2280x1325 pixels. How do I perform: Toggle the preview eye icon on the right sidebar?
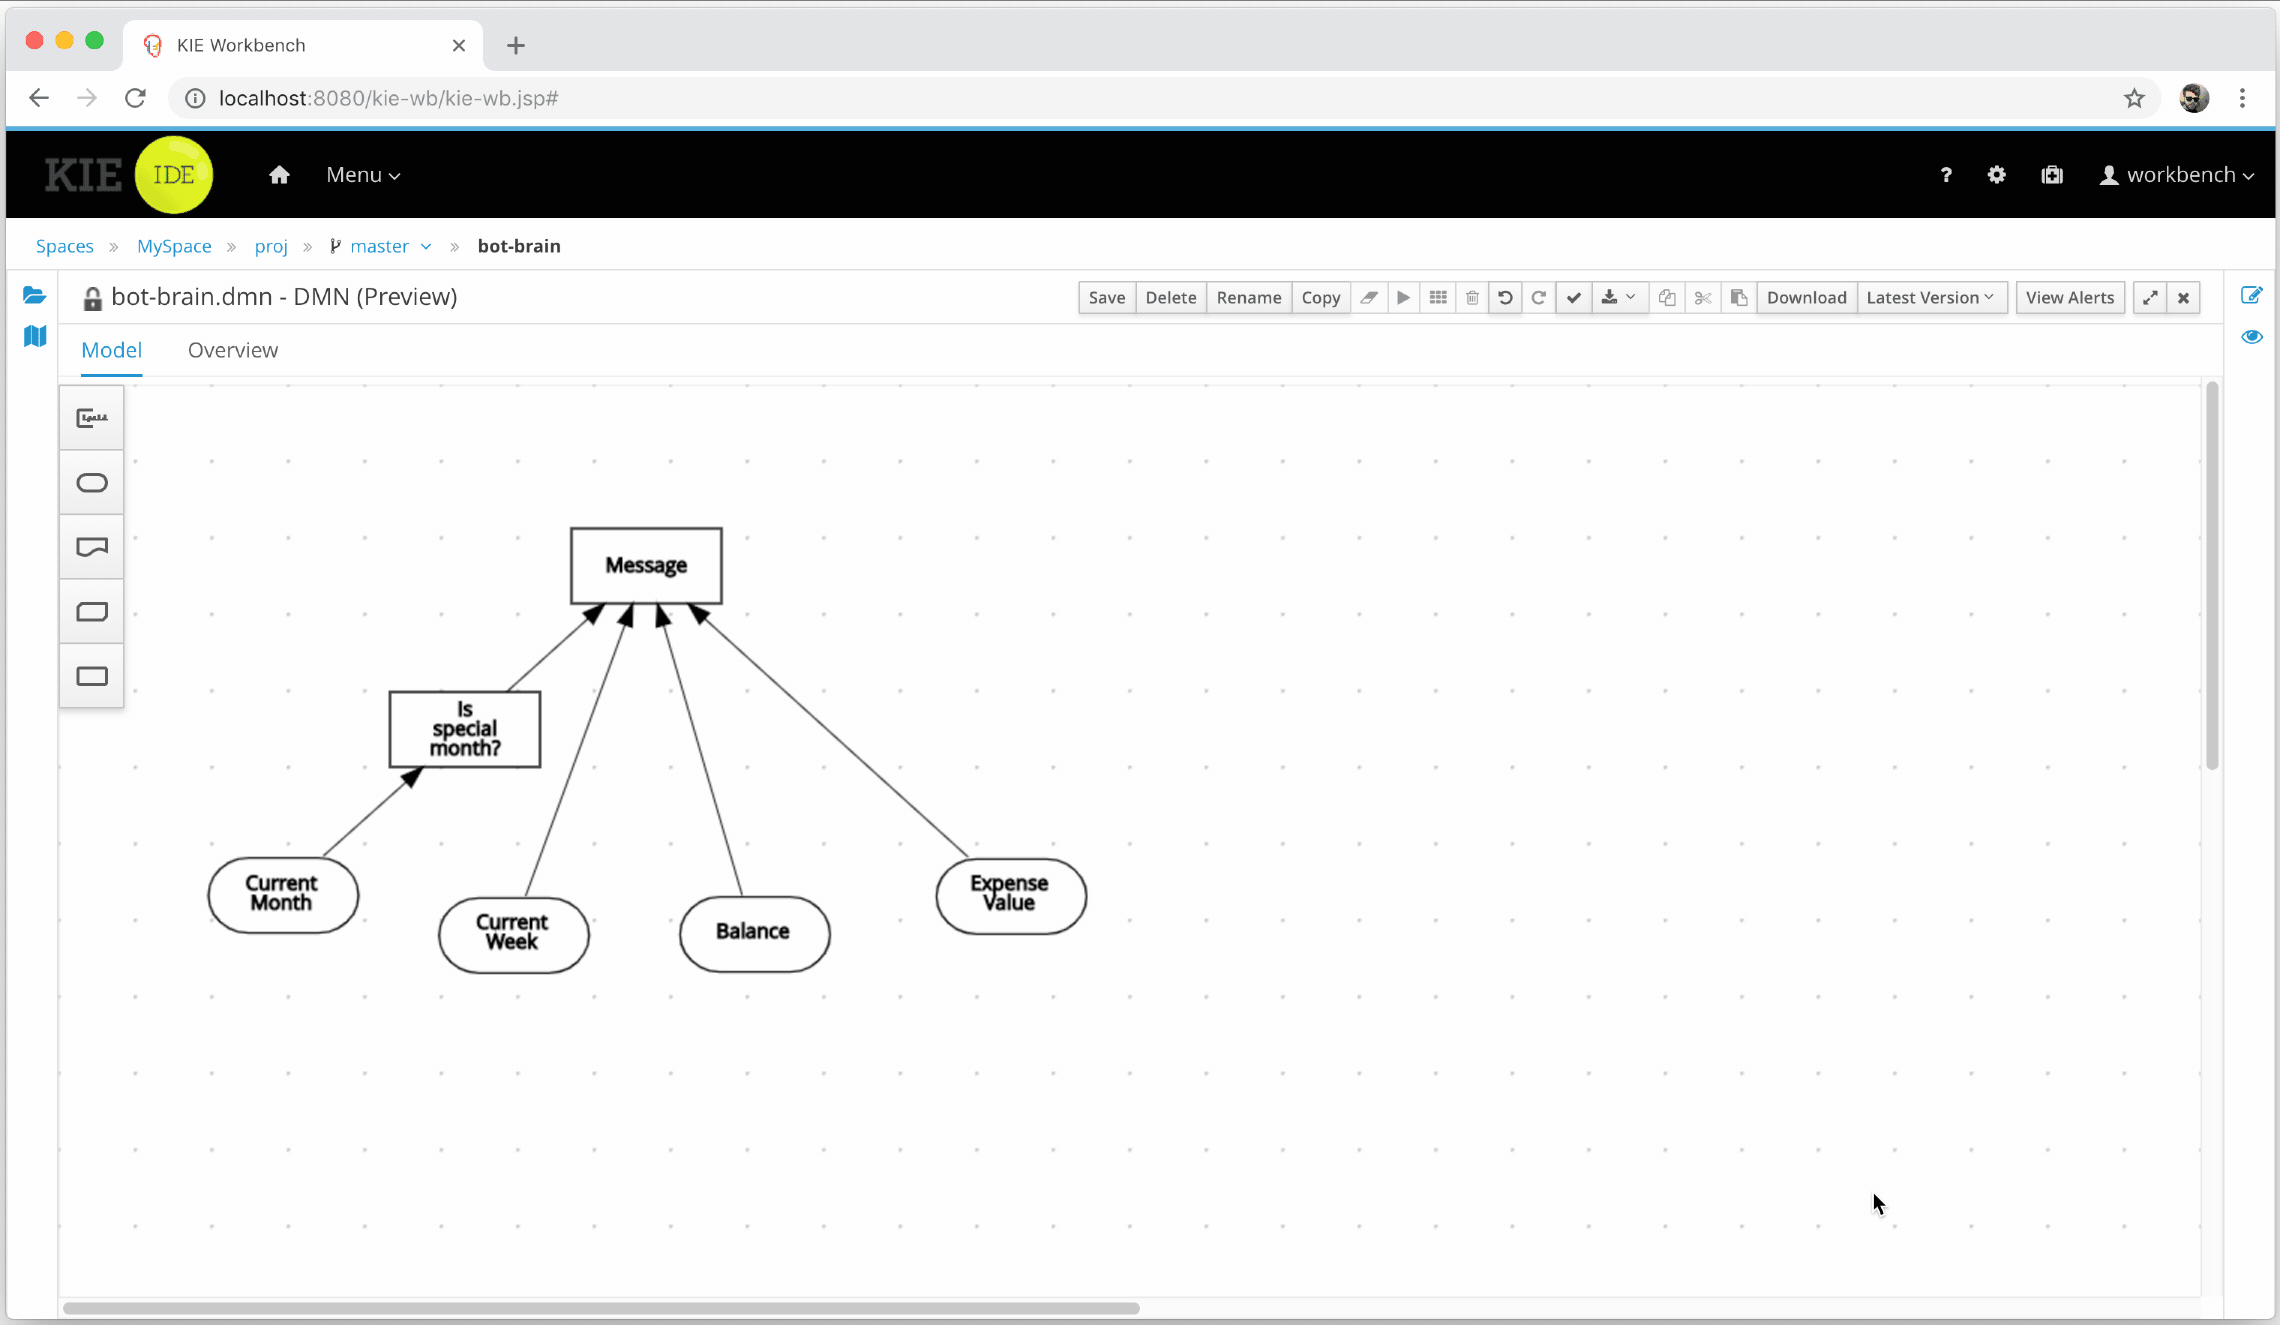coord(2252,337)
